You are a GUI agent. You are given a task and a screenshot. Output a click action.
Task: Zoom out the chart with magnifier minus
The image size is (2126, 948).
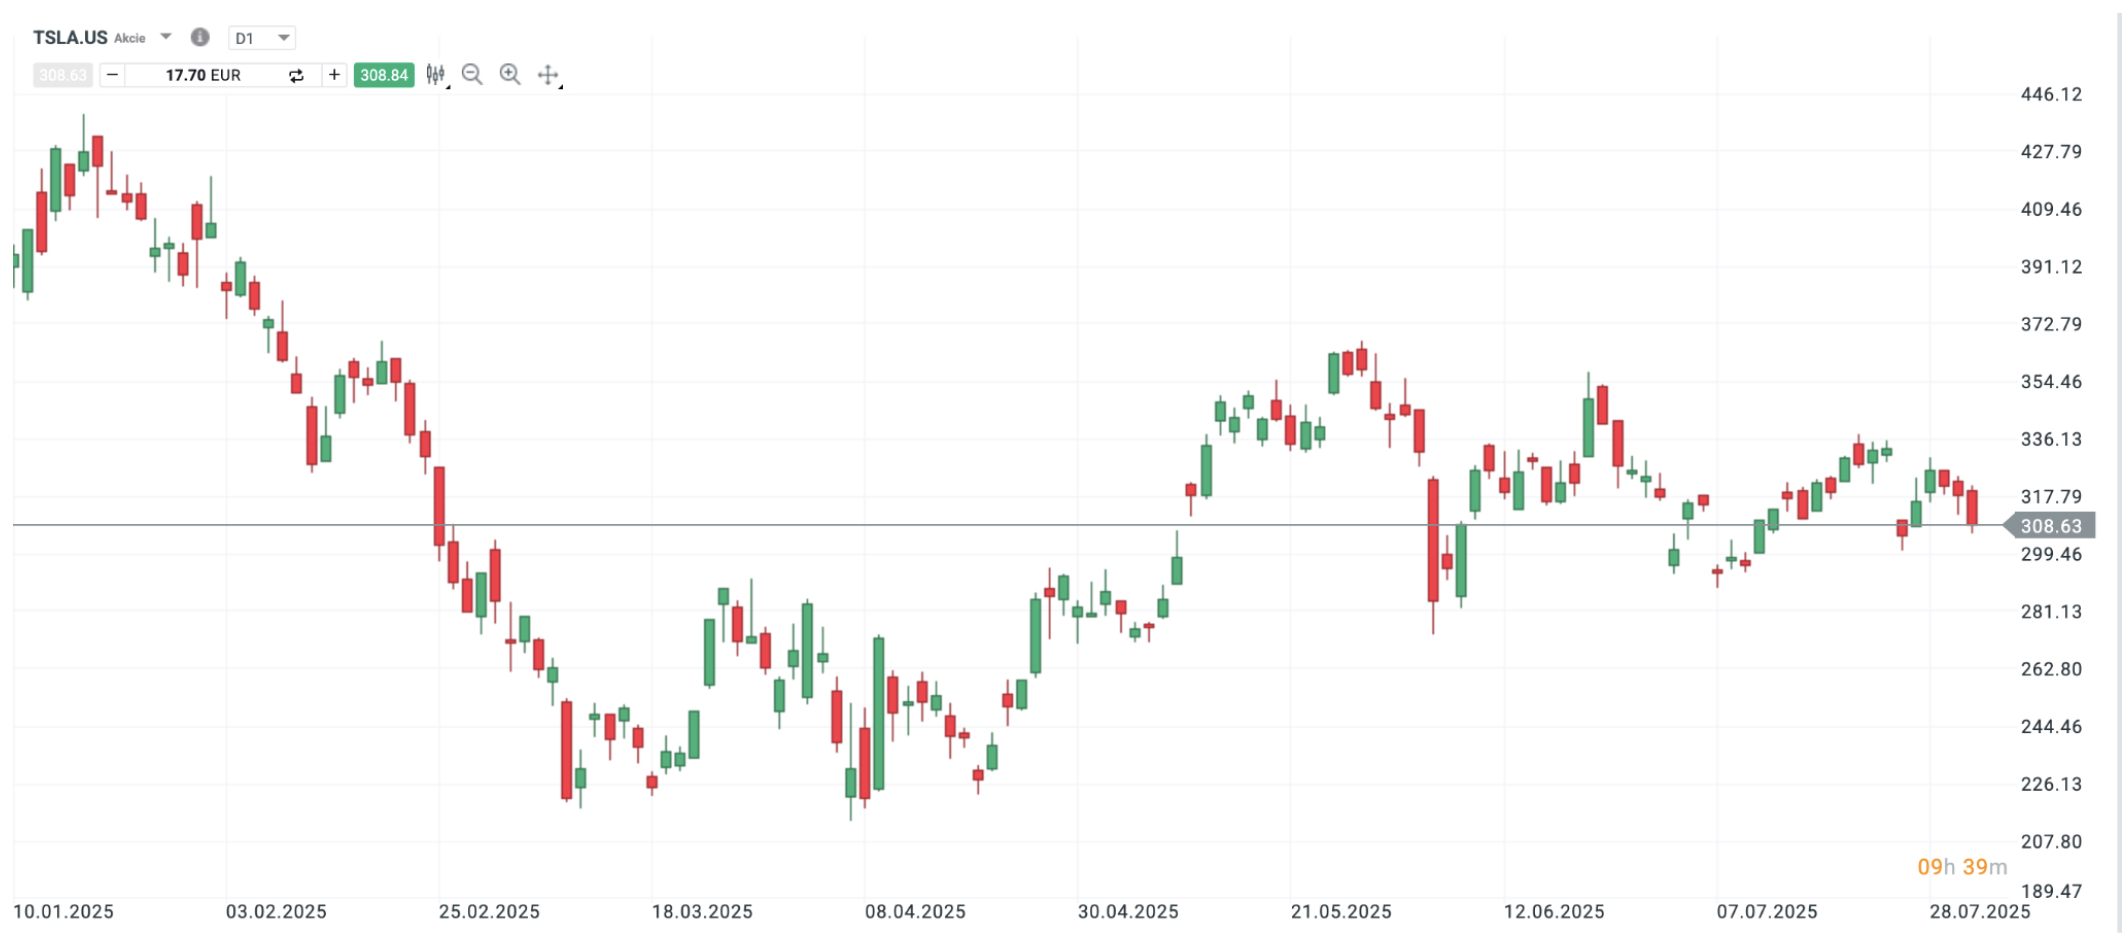point(472,75)
